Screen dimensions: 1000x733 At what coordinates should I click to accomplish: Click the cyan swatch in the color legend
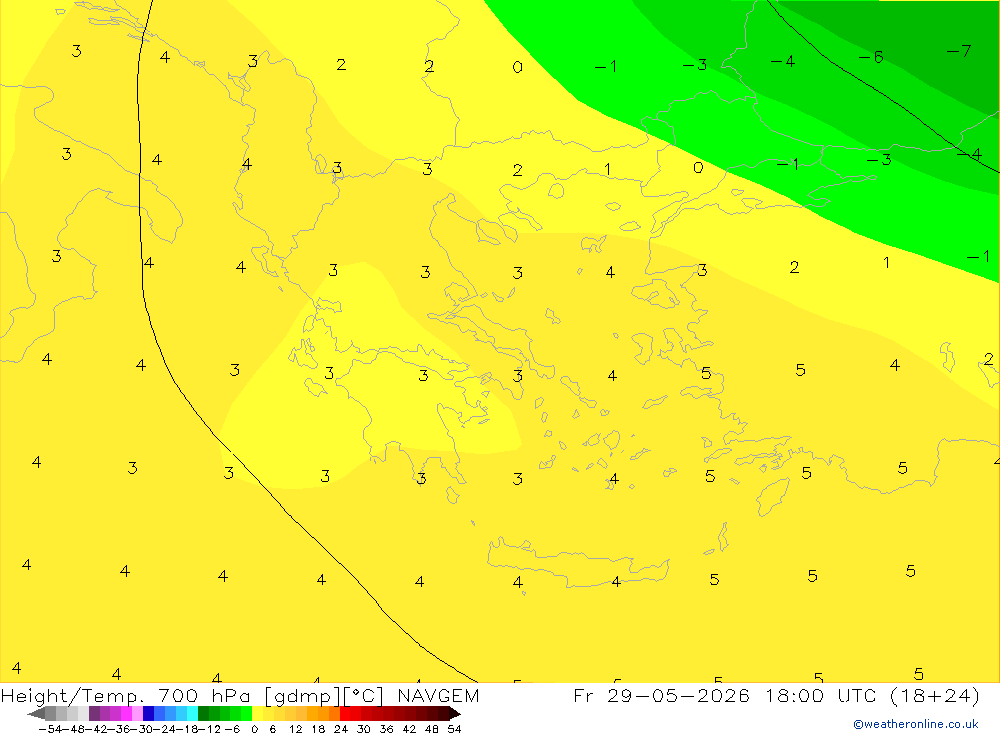point(192,714)
